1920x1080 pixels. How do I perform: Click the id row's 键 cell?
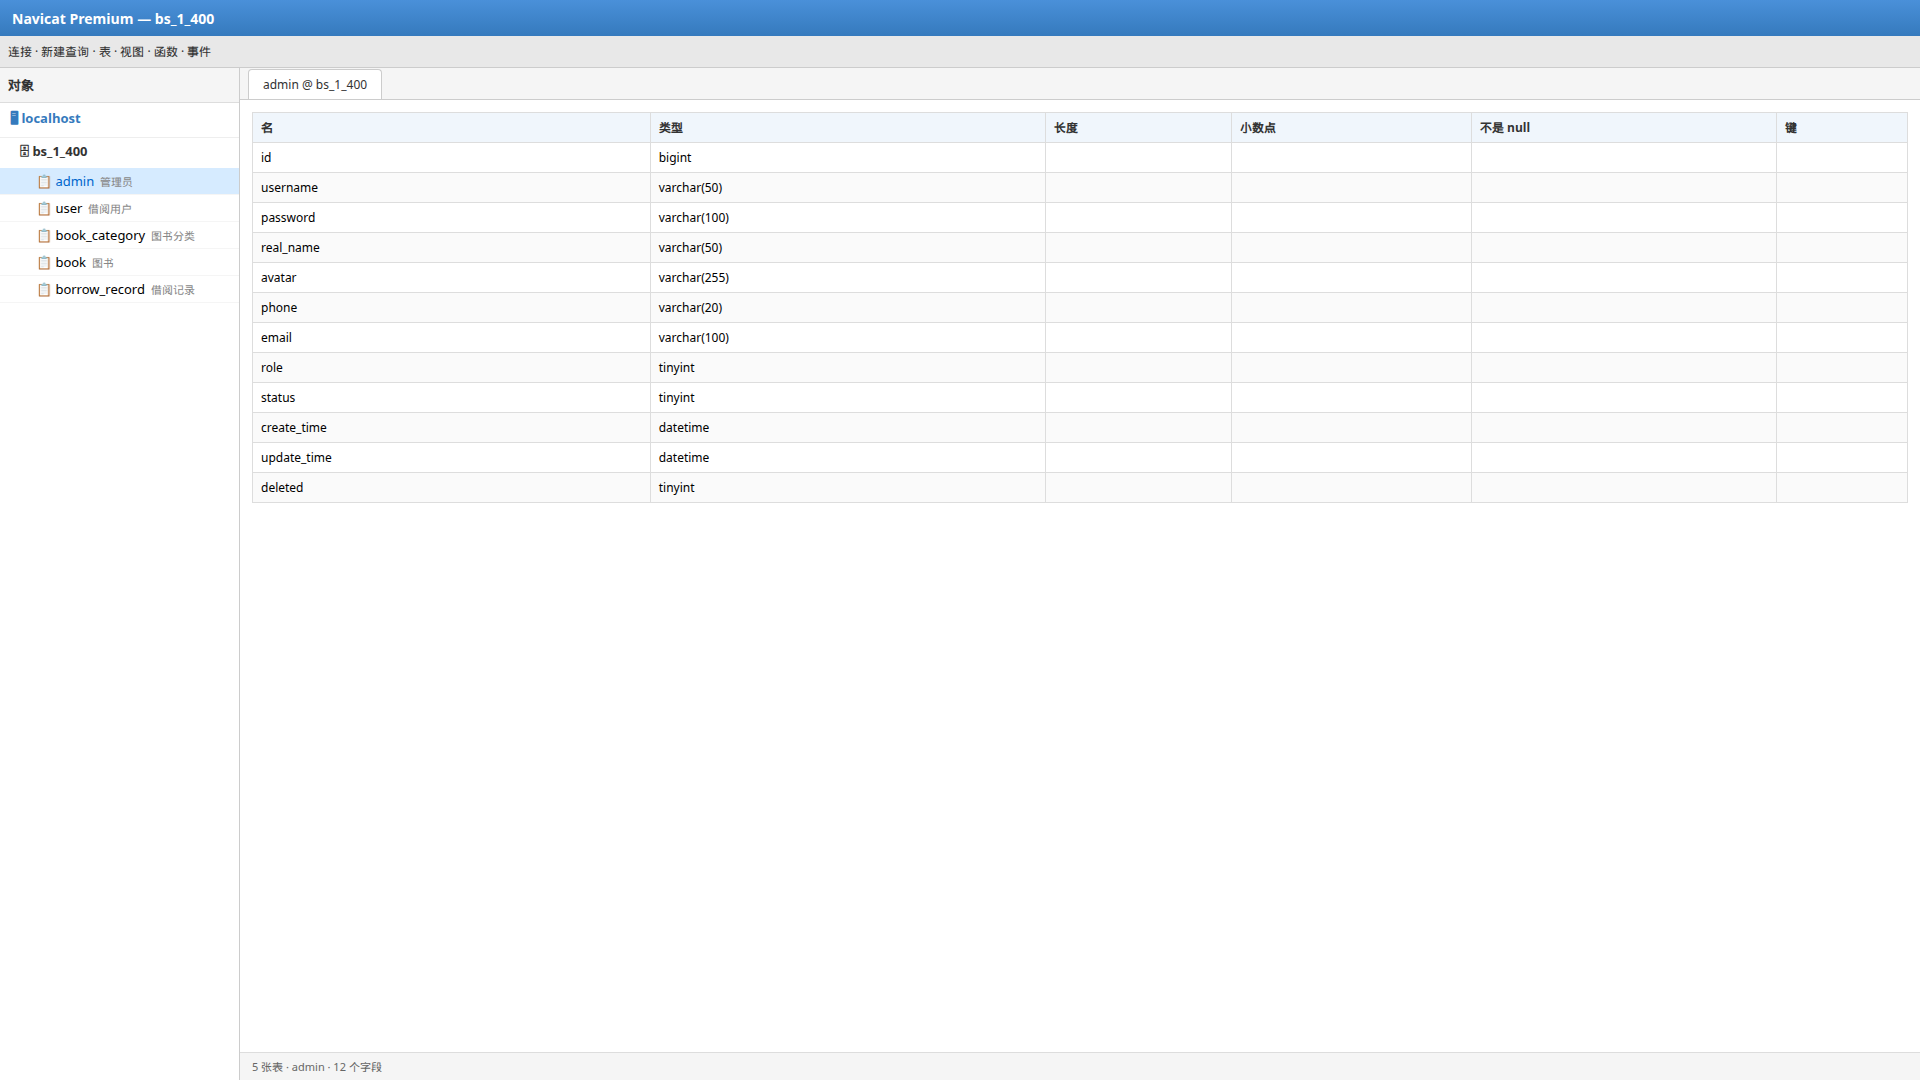[1842, 158]
